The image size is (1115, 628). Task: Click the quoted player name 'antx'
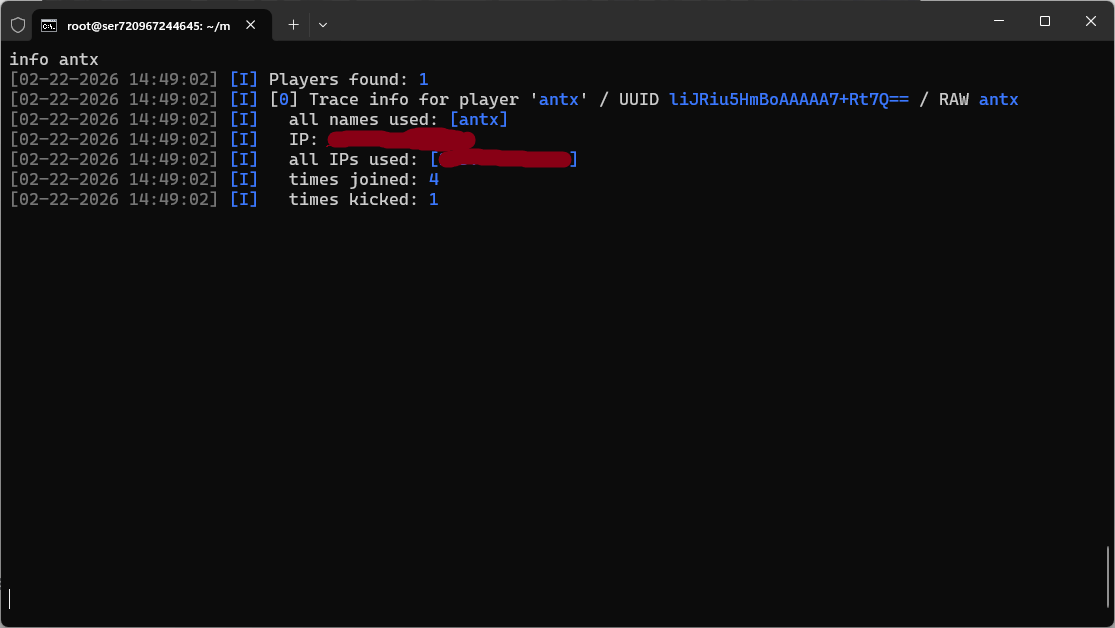(x=558, y=100)
